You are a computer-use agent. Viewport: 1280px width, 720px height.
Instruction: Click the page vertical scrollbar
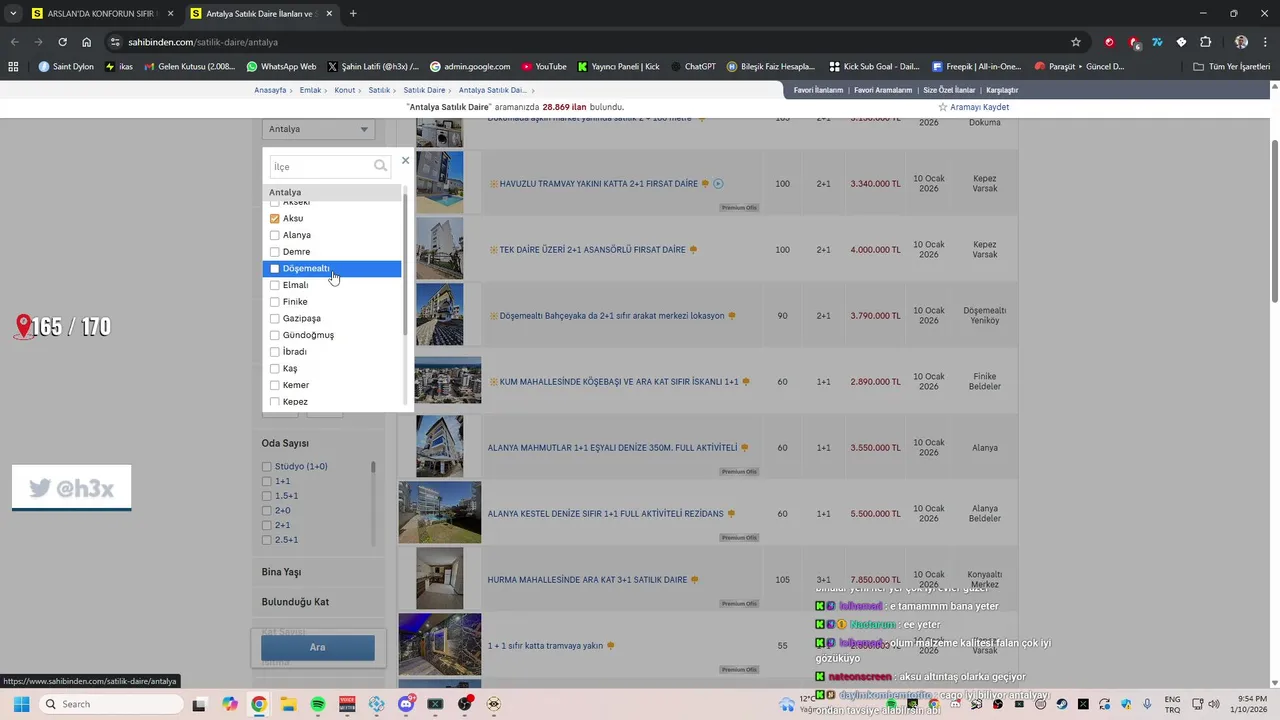(1274, 222)
